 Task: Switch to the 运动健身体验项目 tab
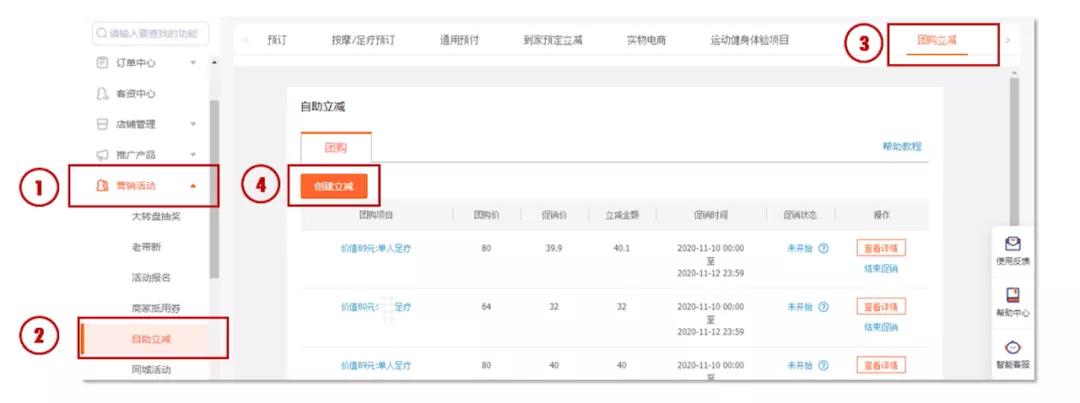tap(749, 40)
